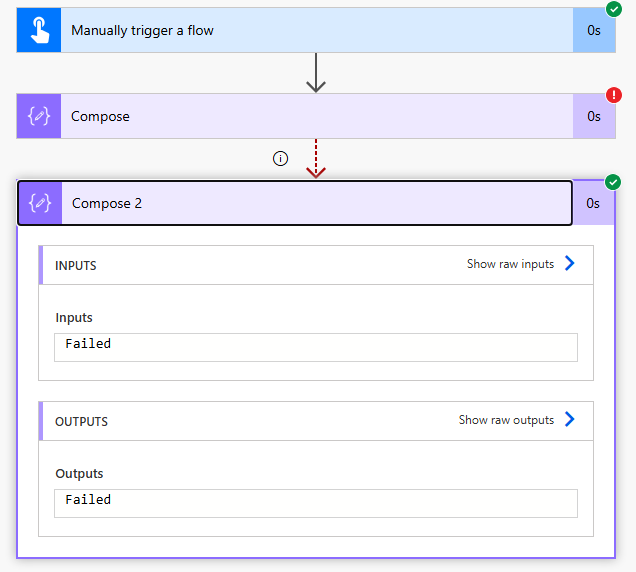
Task: Open Show raw inputs link
Action: pos(510,264)
